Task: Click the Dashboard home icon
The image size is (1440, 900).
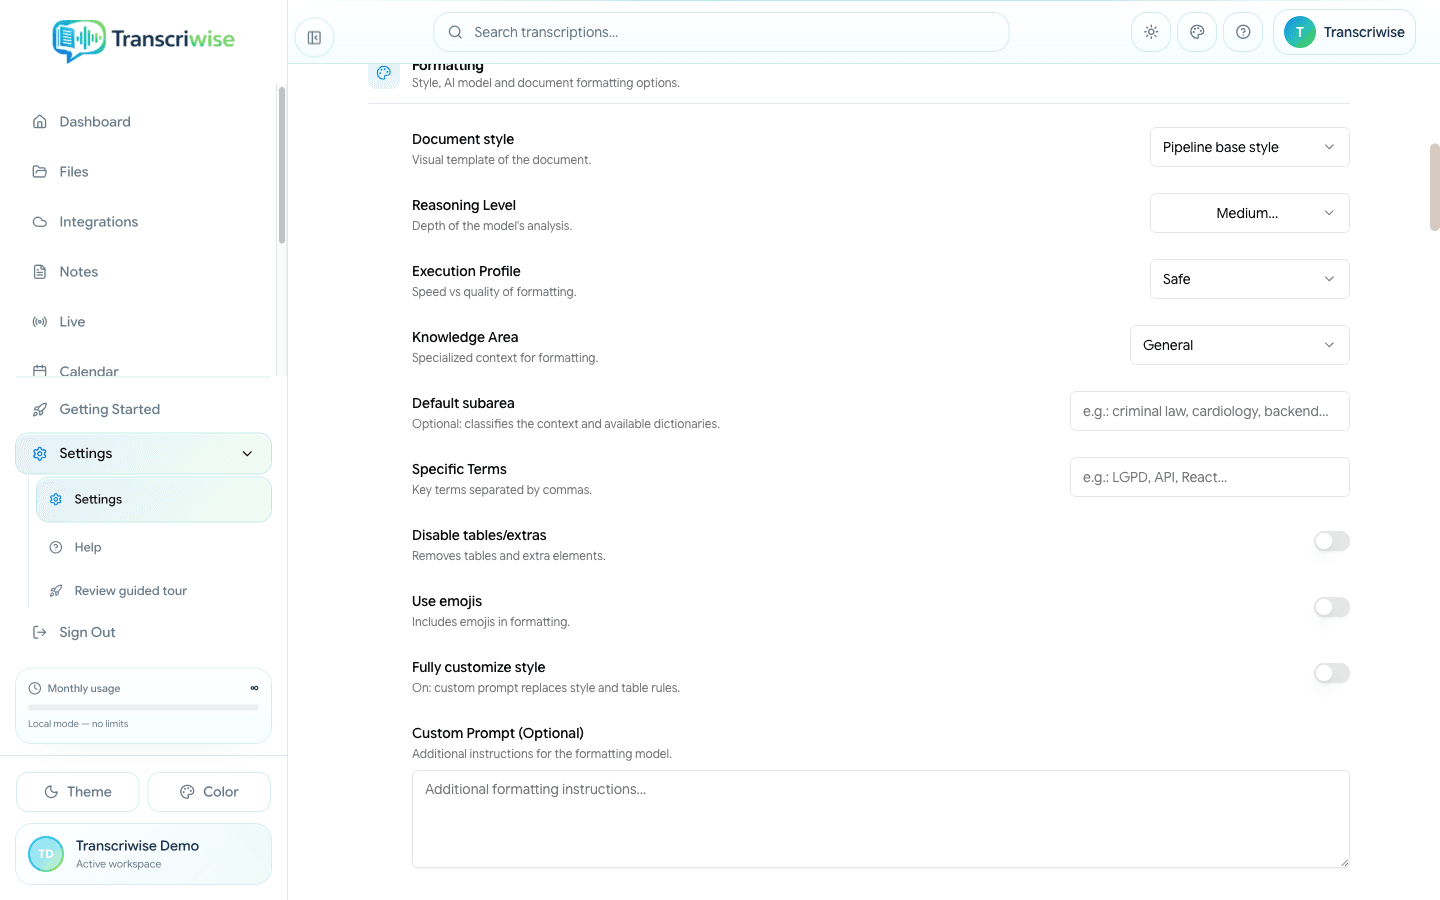Action: pyautogui.click(x=40, y=122)
